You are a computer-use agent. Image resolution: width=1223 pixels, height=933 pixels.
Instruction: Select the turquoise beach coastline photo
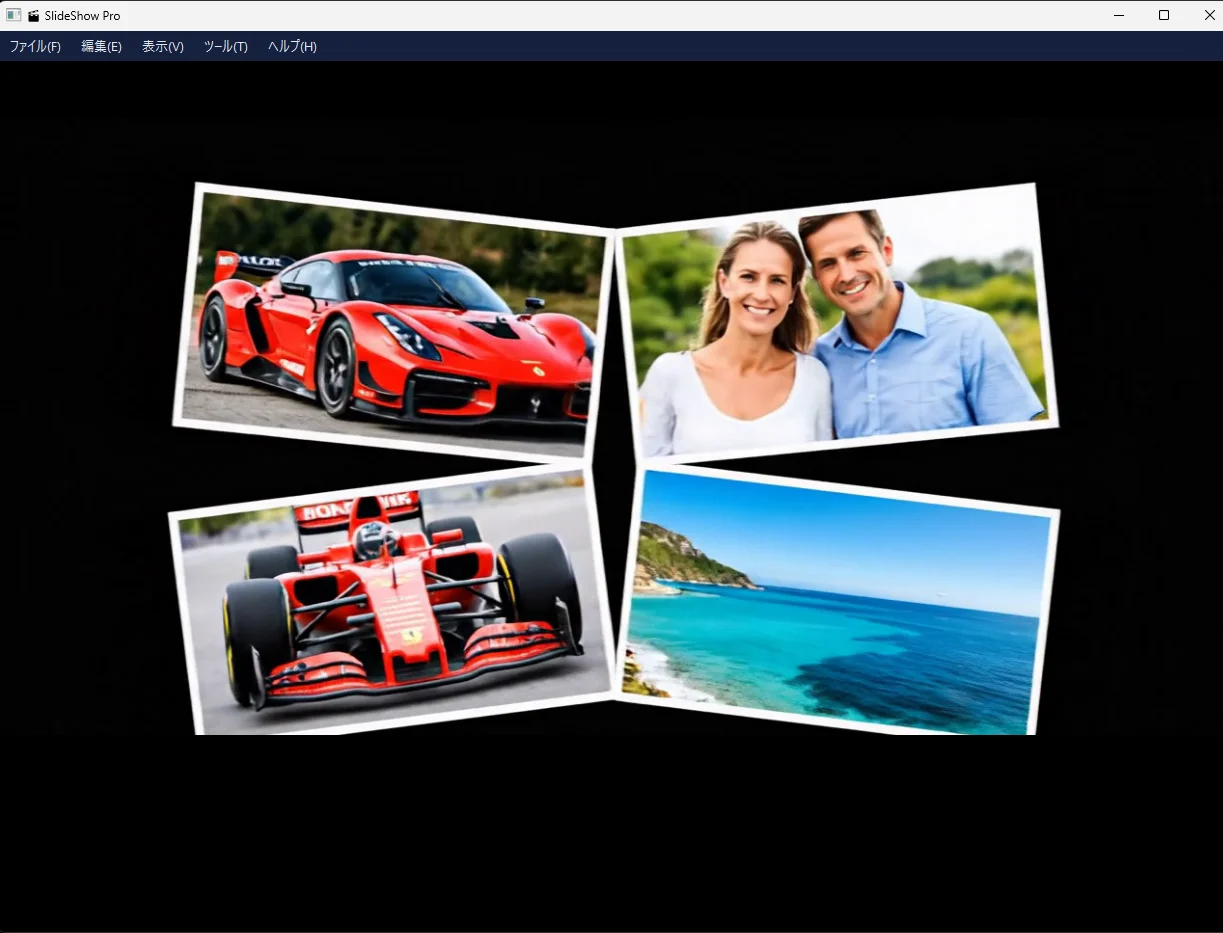[x=838, y=601]
